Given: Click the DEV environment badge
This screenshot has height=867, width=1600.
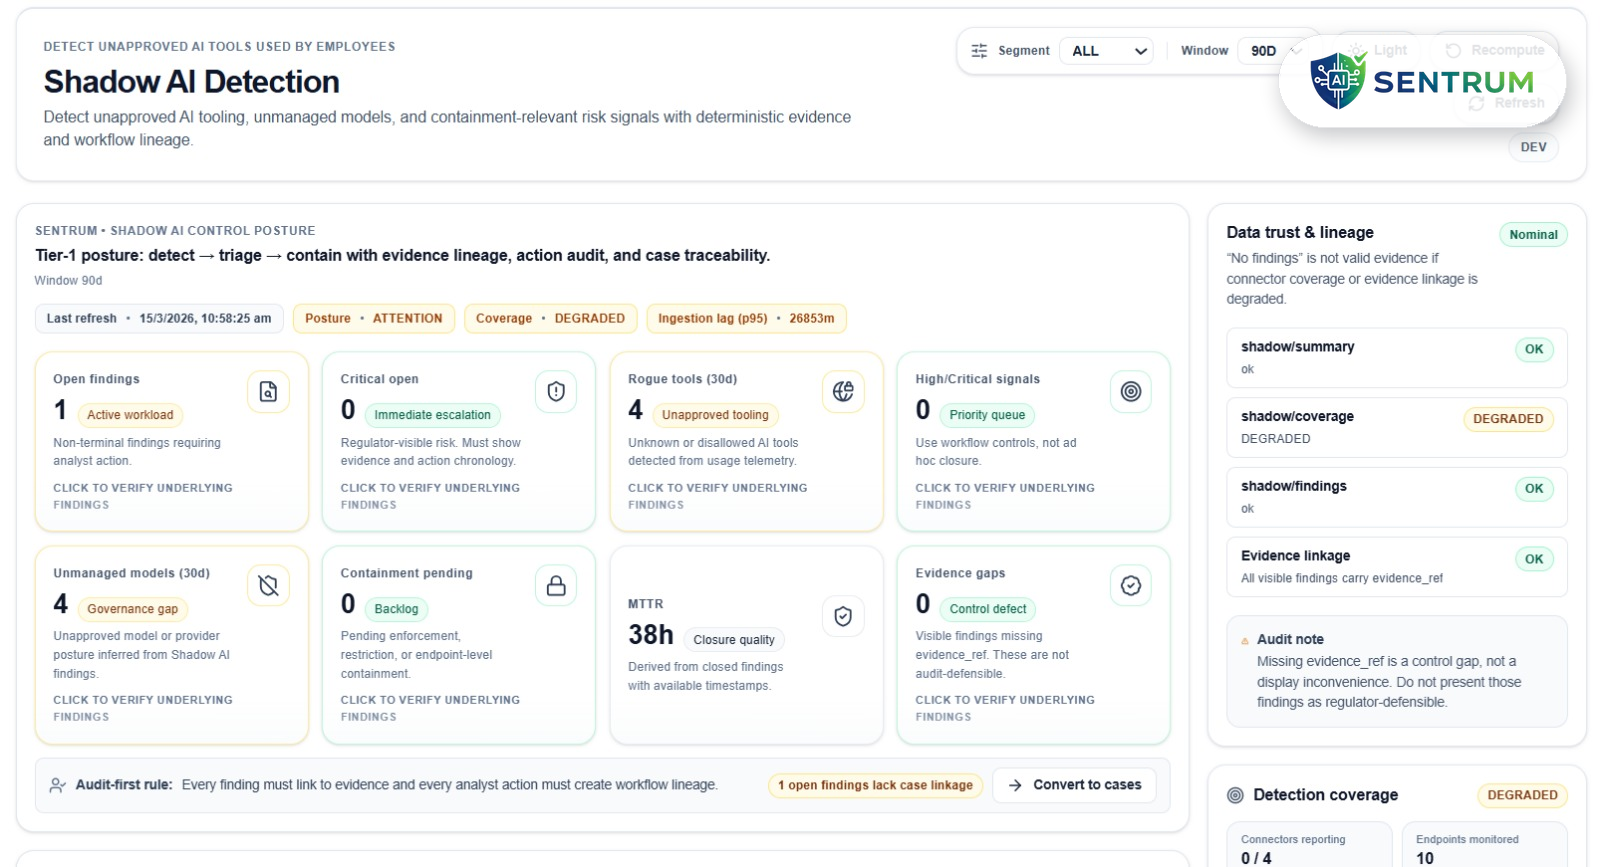Looking at the screenshot, I should pyautogui.click(x=1532, y=147).
